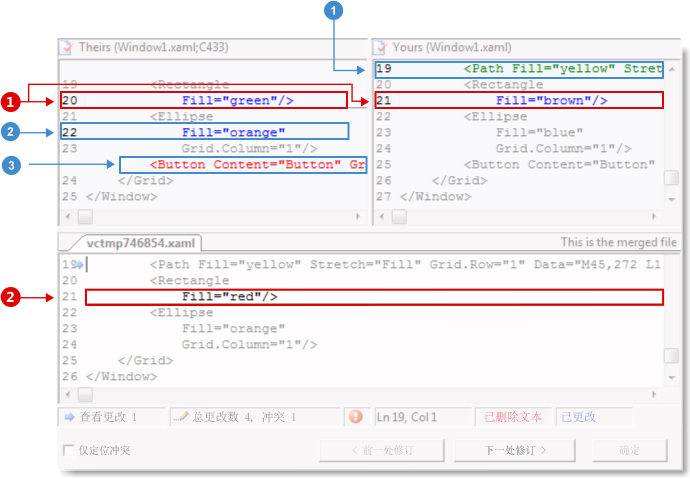Click the Ln 19, Col 1 status field
690x479 pixels.
point(422,417)
